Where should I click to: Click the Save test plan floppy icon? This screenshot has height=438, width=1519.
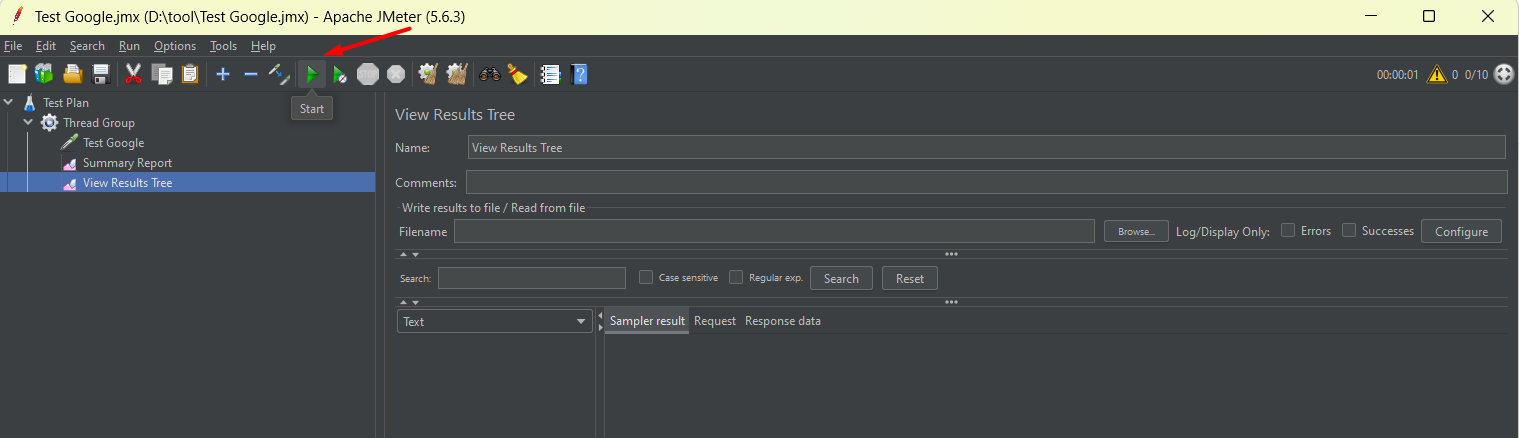(x=101, y=74)
